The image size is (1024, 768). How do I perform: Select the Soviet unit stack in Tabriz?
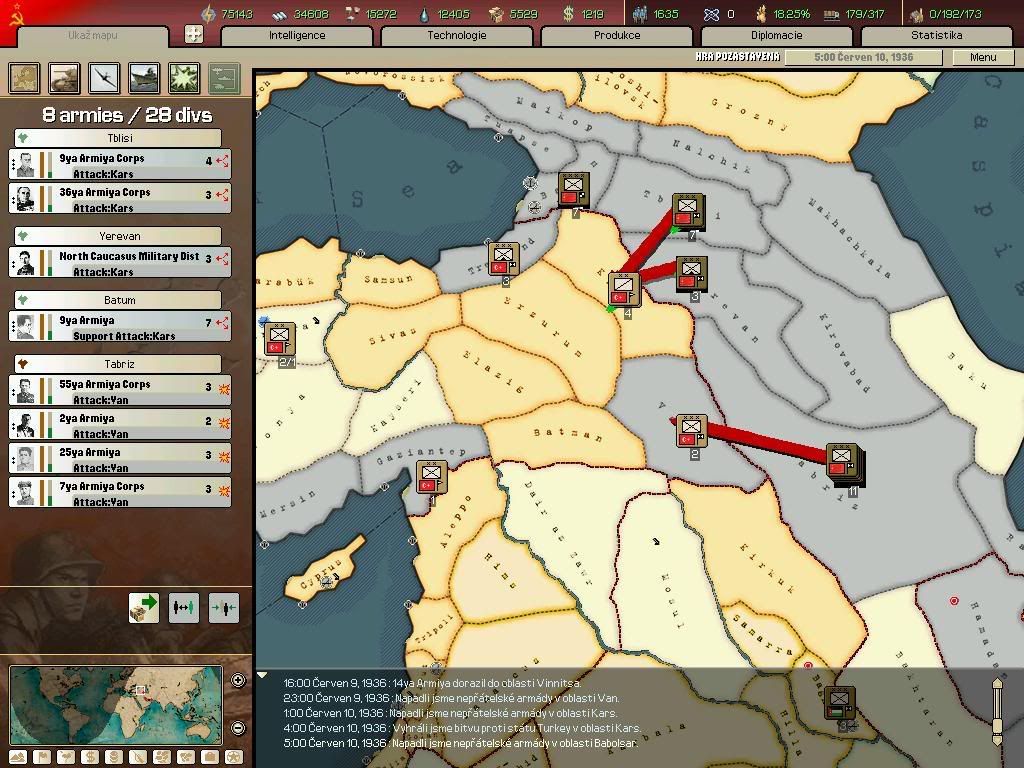tap(844, 463)
